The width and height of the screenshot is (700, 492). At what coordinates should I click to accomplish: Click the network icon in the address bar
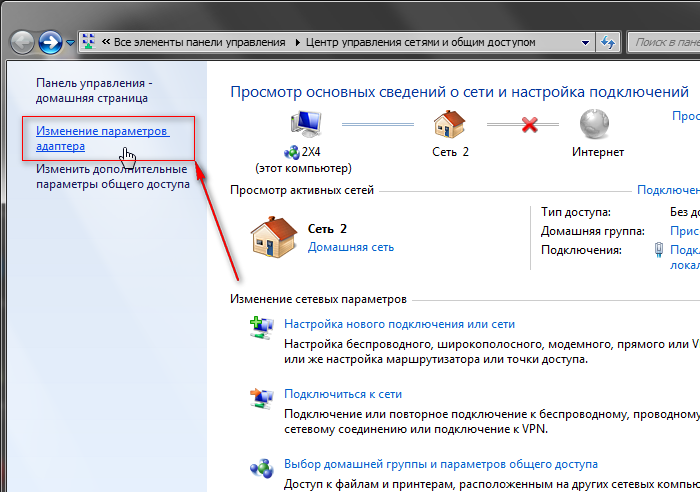tap(89, 42)
